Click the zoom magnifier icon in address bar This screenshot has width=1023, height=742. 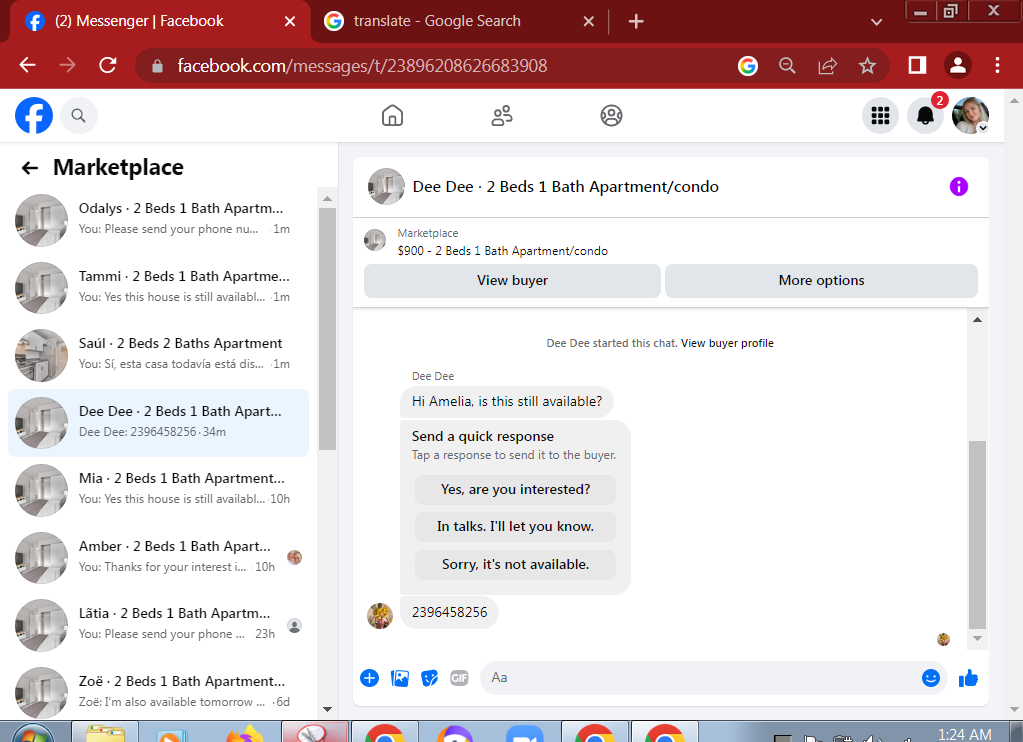click(787, 65)
